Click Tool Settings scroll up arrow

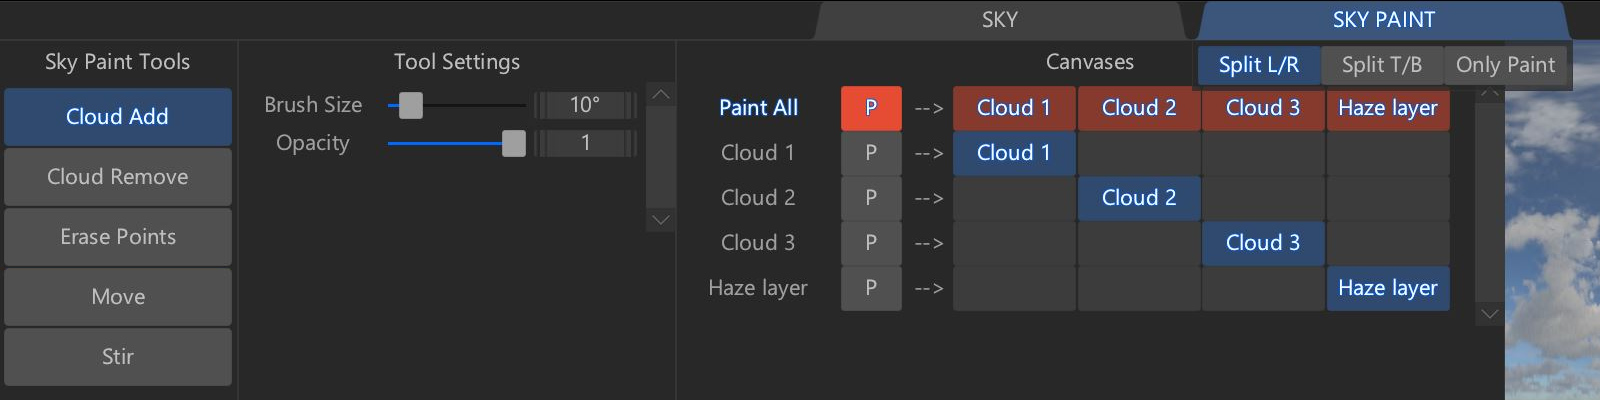click(x=660, y=94)
